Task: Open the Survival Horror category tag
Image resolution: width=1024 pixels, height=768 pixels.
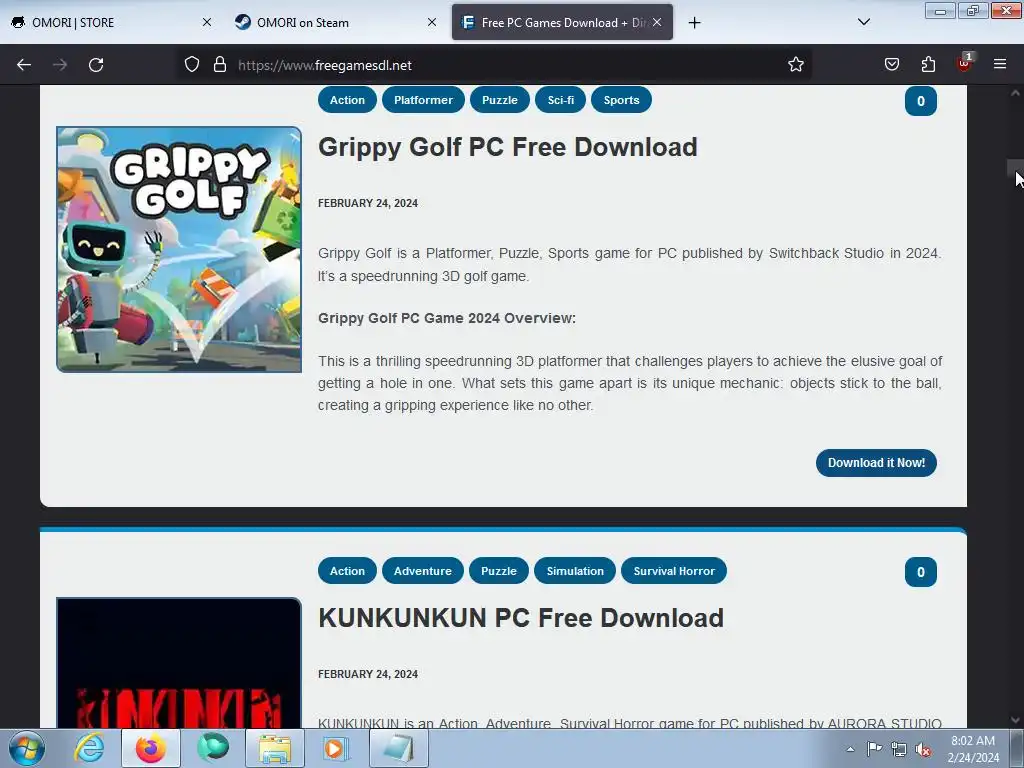Action: [674, 571]
